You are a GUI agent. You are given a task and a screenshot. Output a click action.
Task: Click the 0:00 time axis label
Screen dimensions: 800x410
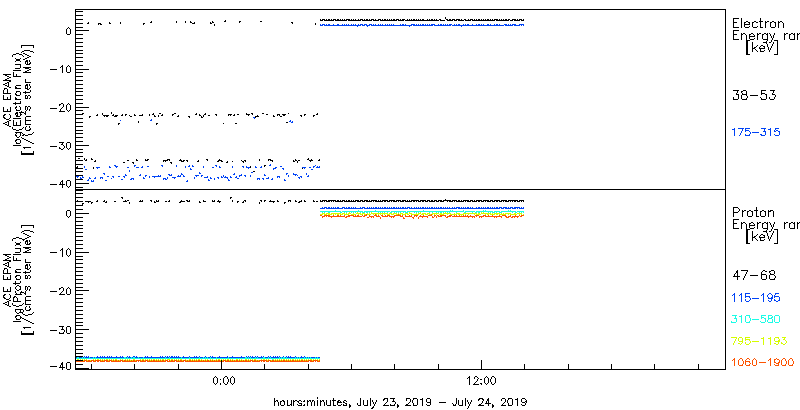tap(222, 381)
